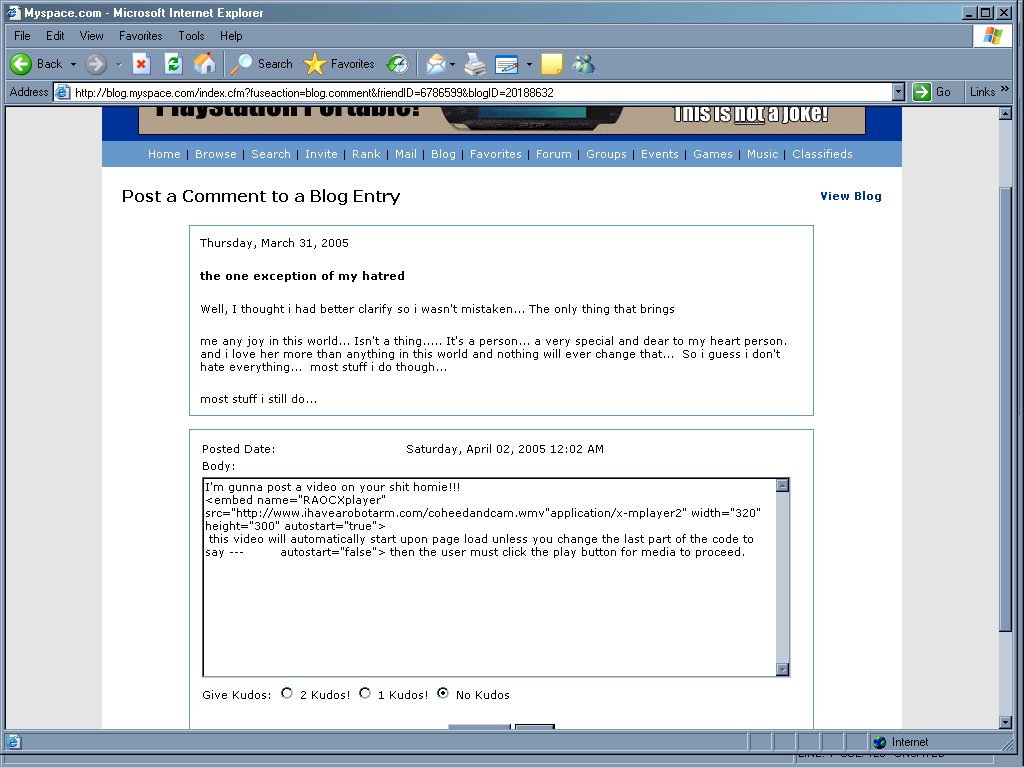Viewport: 1024px width, 768px height.
Task: Open the Favorites star button
Action: 339,64
